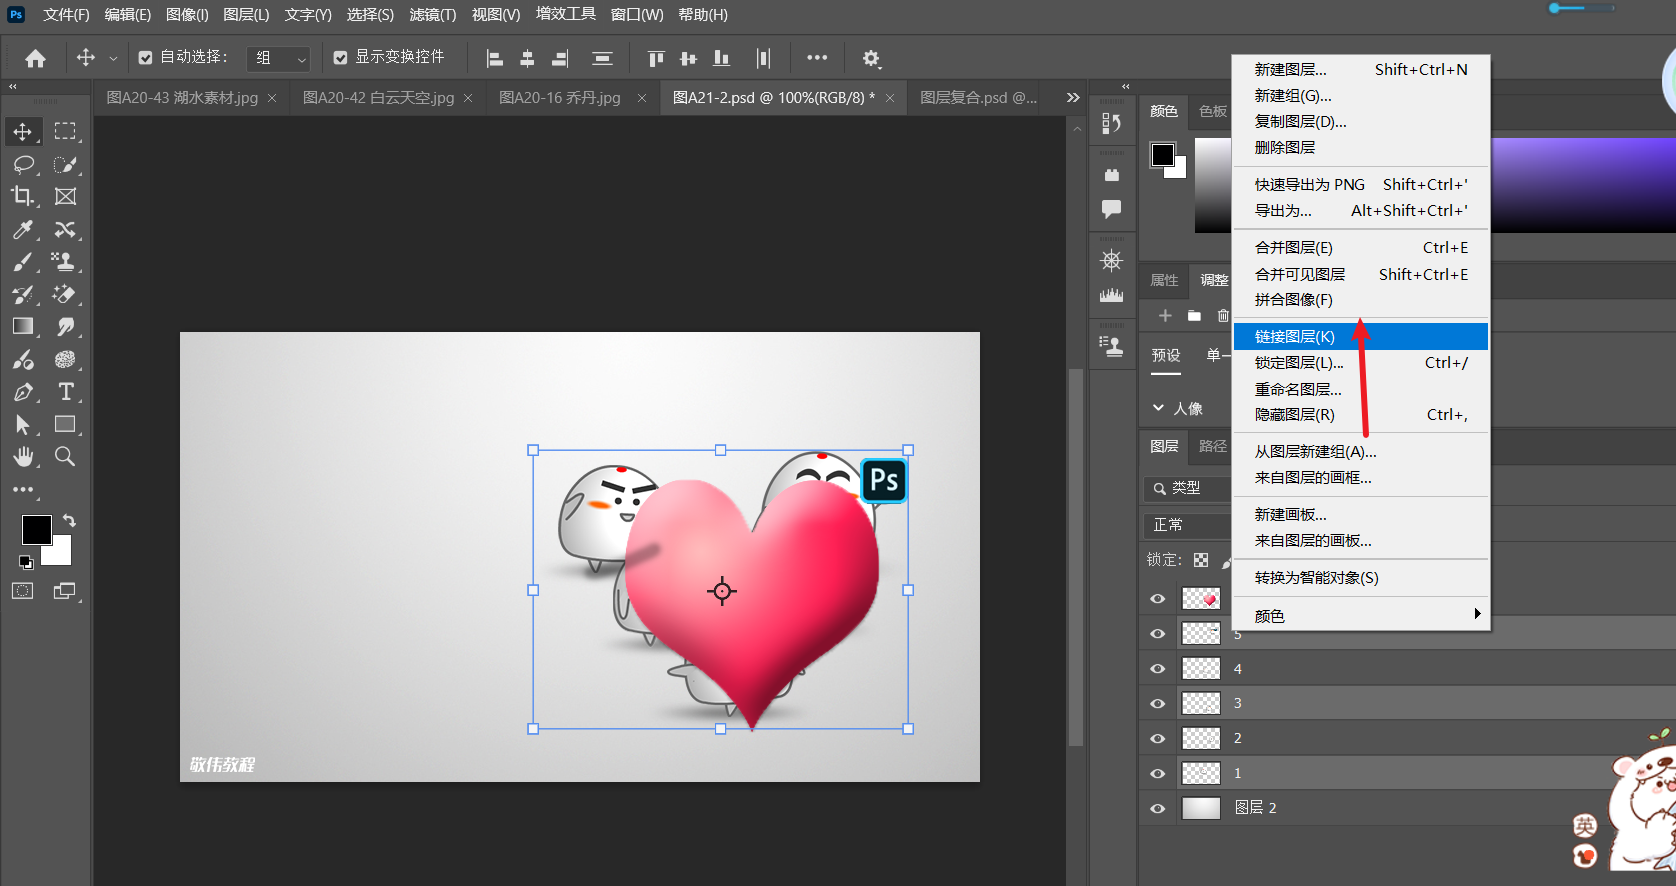Select the Rectangular Marquee tool

(65, 132)
